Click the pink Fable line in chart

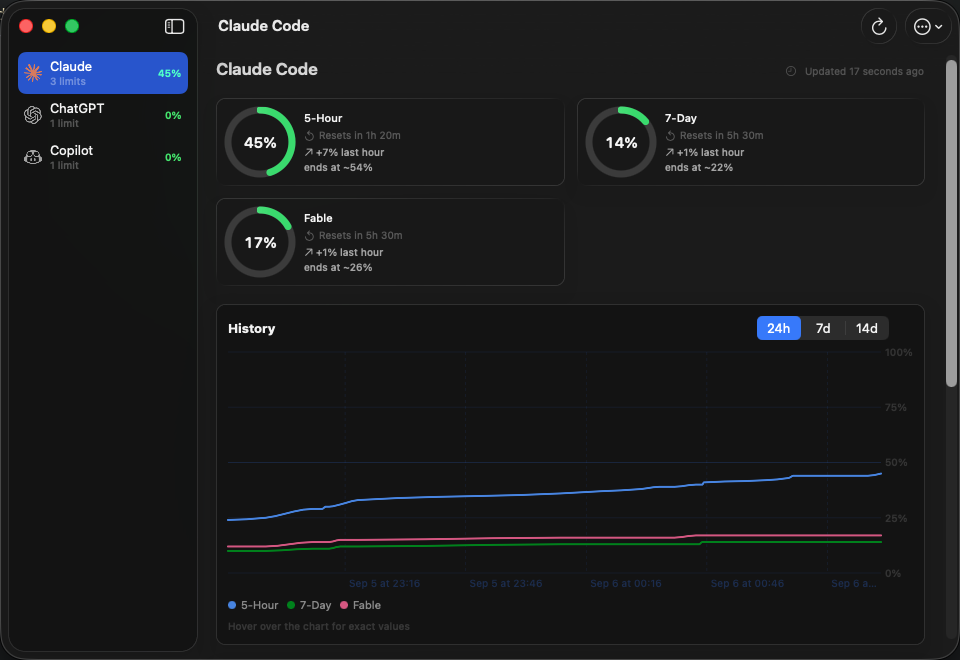click(554, 538)
